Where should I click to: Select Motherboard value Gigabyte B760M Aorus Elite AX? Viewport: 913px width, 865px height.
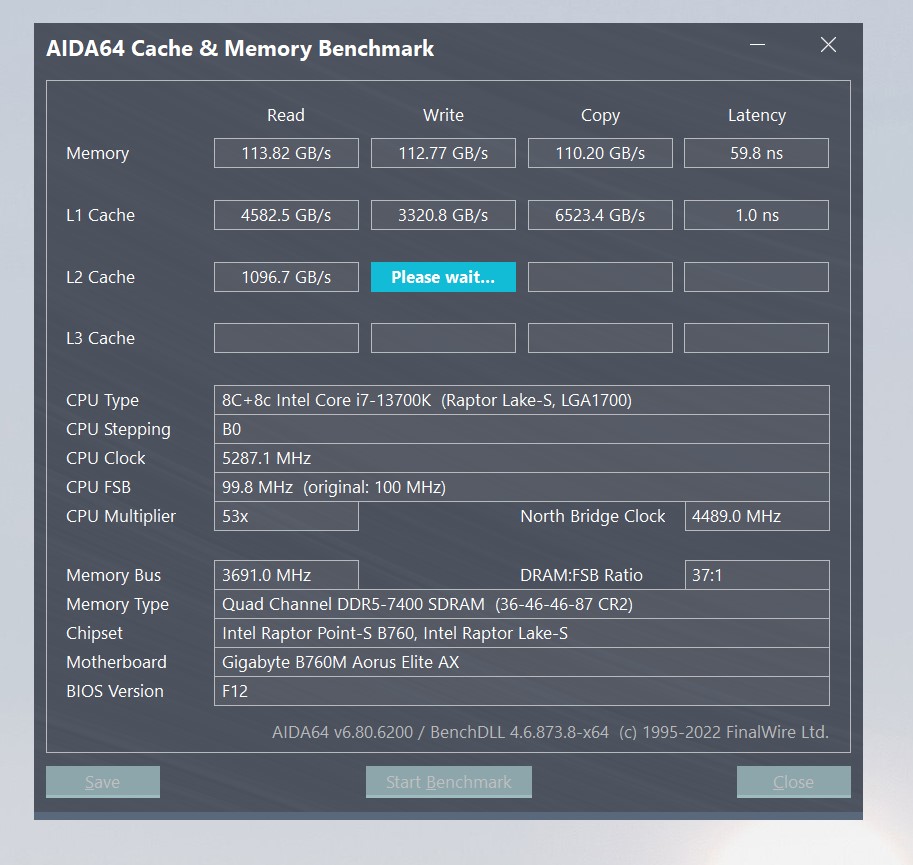[521, 662]
